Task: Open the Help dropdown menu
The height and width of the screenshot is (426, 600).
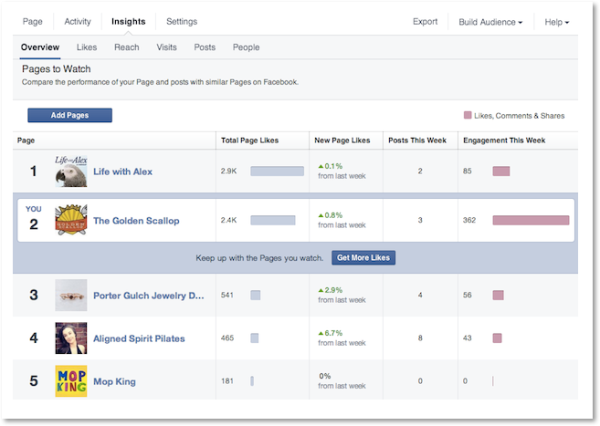Action: (x=557, y=22)
